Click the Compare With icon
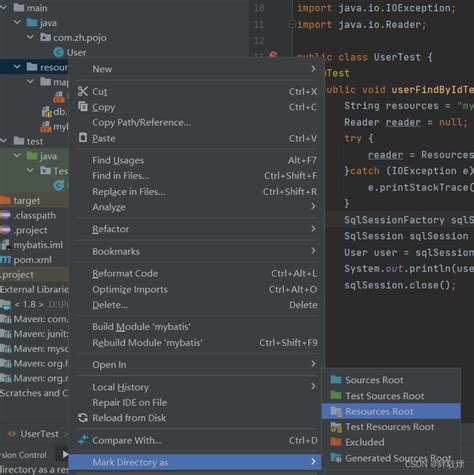Image resolution: width=474 pixels, height=475 pixels. point(83,440)
